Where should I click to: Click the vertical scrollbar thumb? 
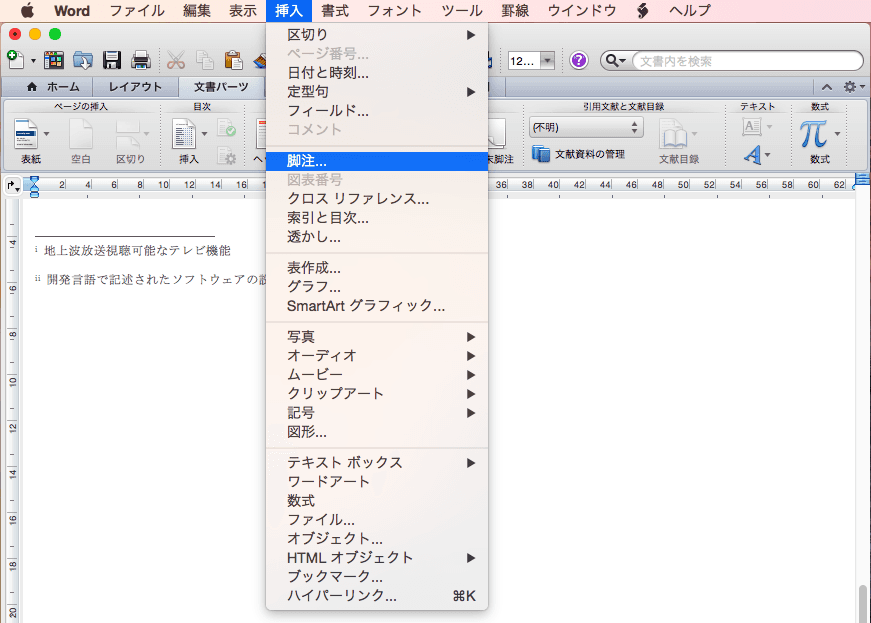click(862, 604)
